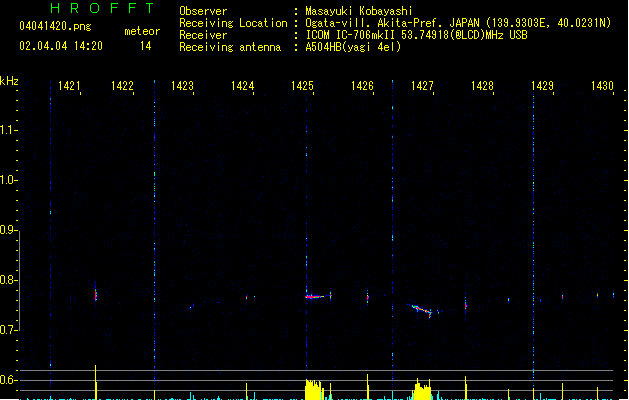Click the A504HB(yagi 4el) antenna text
The width and height of the screenshot is (629, 400).
coord(353,47)
